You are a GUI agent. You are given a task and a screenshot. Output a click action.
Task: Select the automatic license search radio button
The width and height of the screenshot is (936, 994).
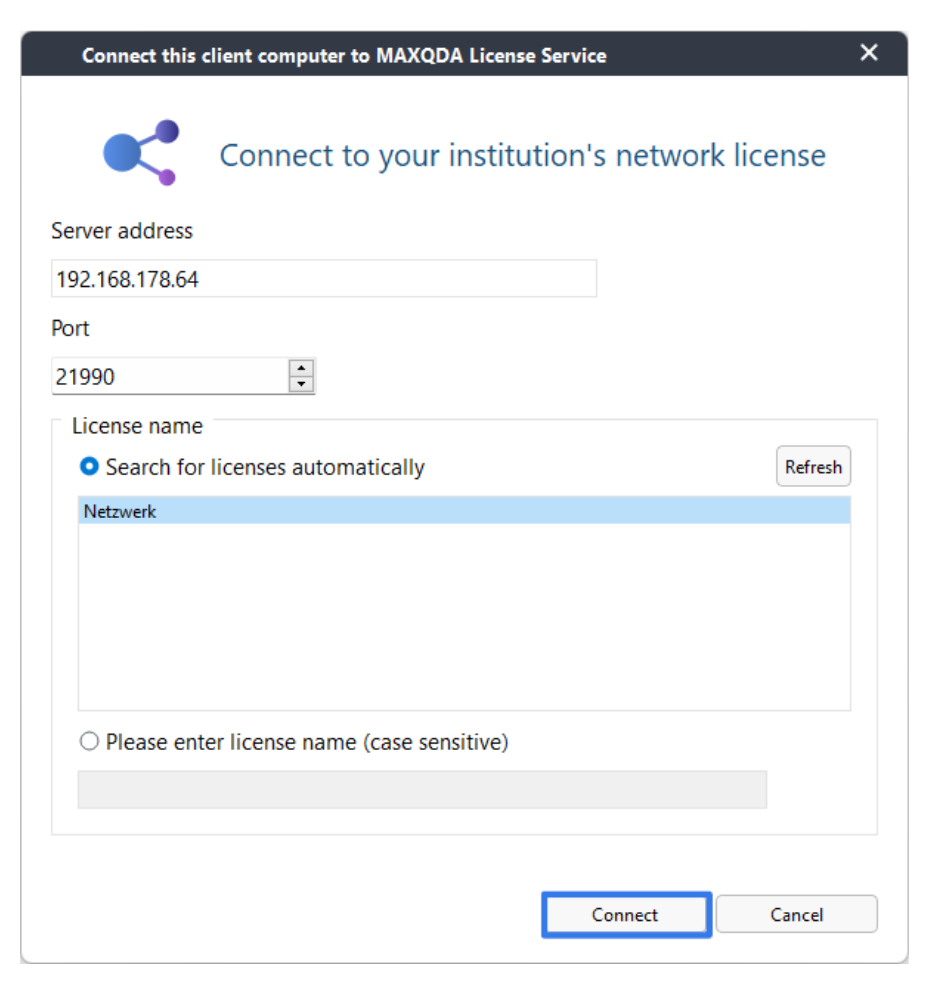pos(89,467)
